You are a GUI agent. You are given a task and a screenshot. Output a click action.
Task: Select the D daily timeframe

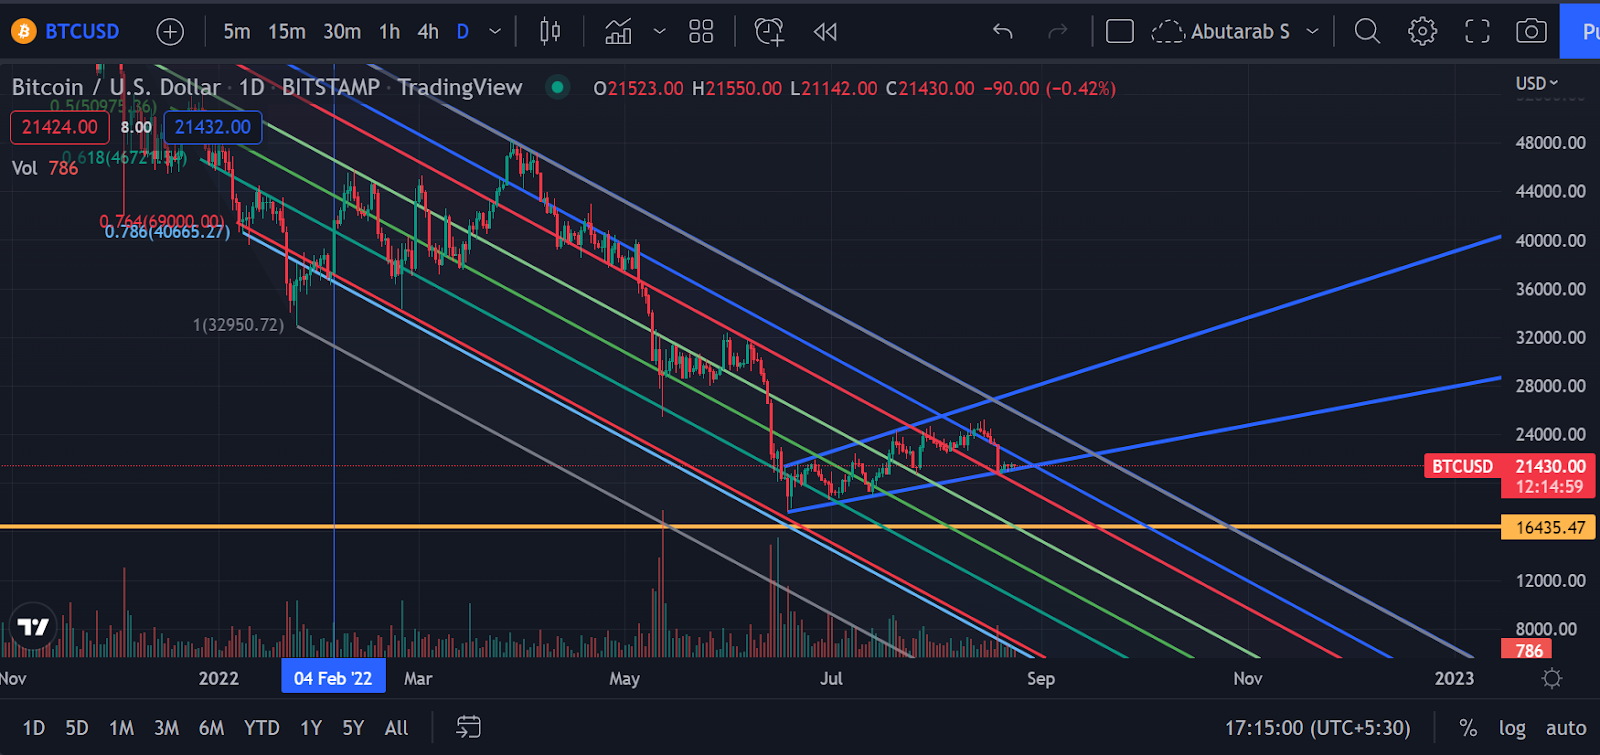[x=463, y=32]
